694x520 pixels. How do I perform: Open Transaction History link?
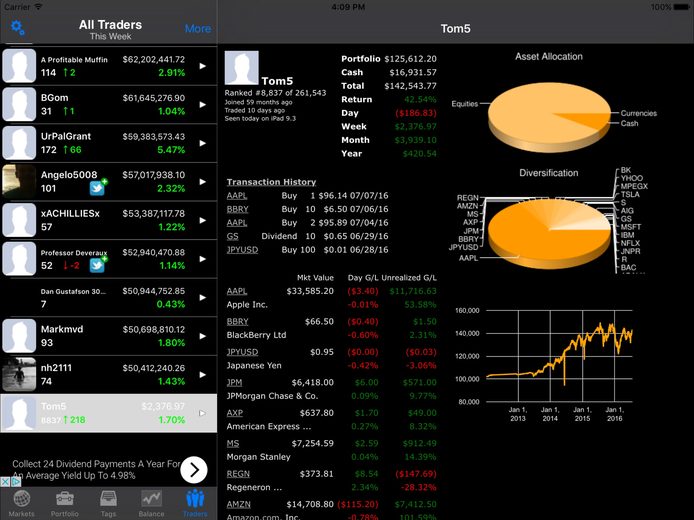(x=271, y=182)
